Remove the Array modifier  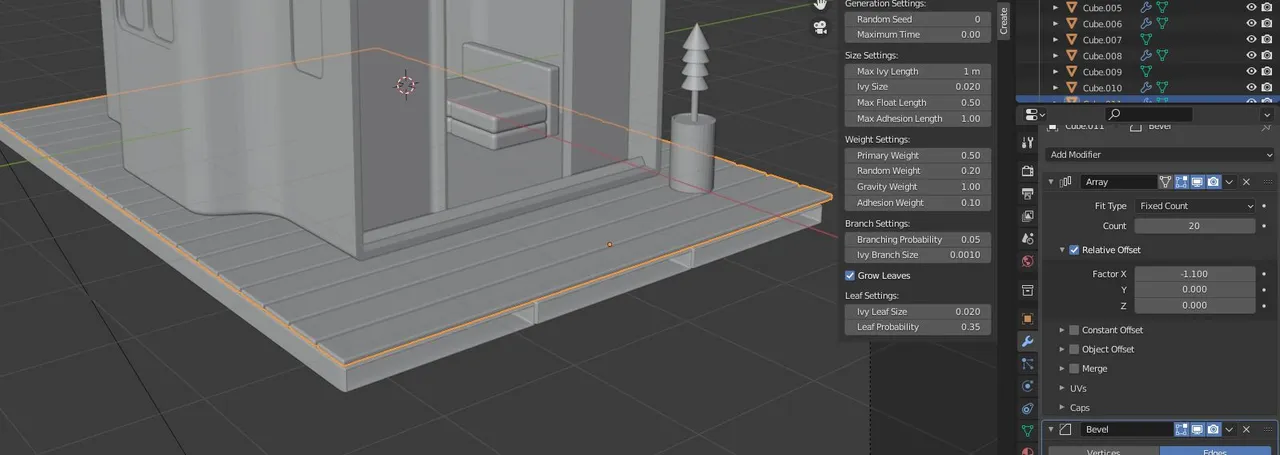pyautogui.click(x=1246, y=182)
